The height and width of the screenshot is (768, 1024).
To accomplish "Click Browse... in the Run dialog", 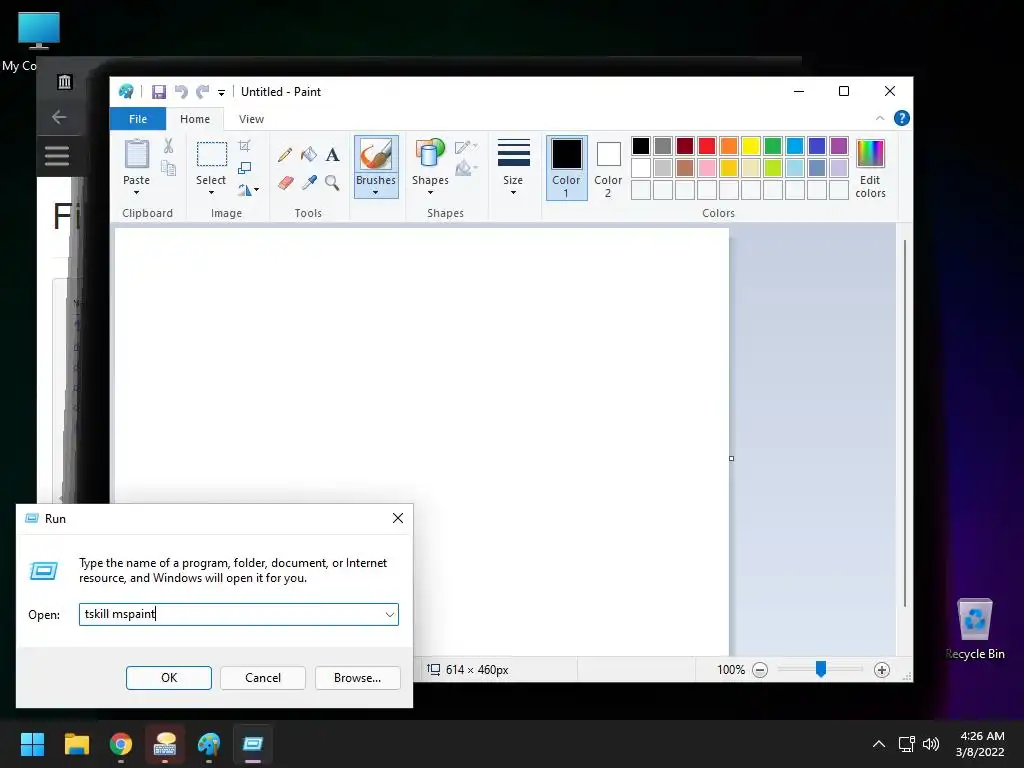I will 357,678.
